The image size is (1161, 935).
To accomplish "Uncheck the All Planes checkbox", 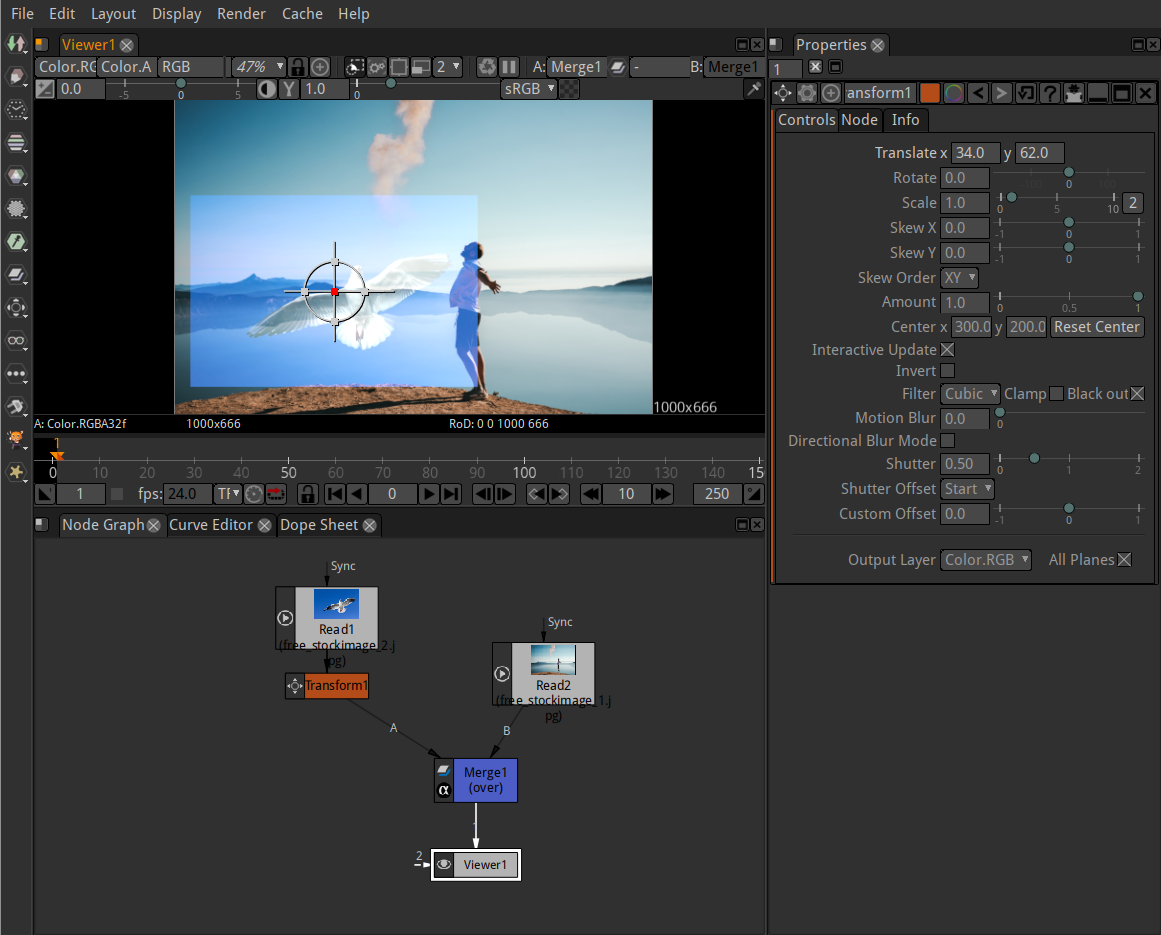I will [1134, 559].
